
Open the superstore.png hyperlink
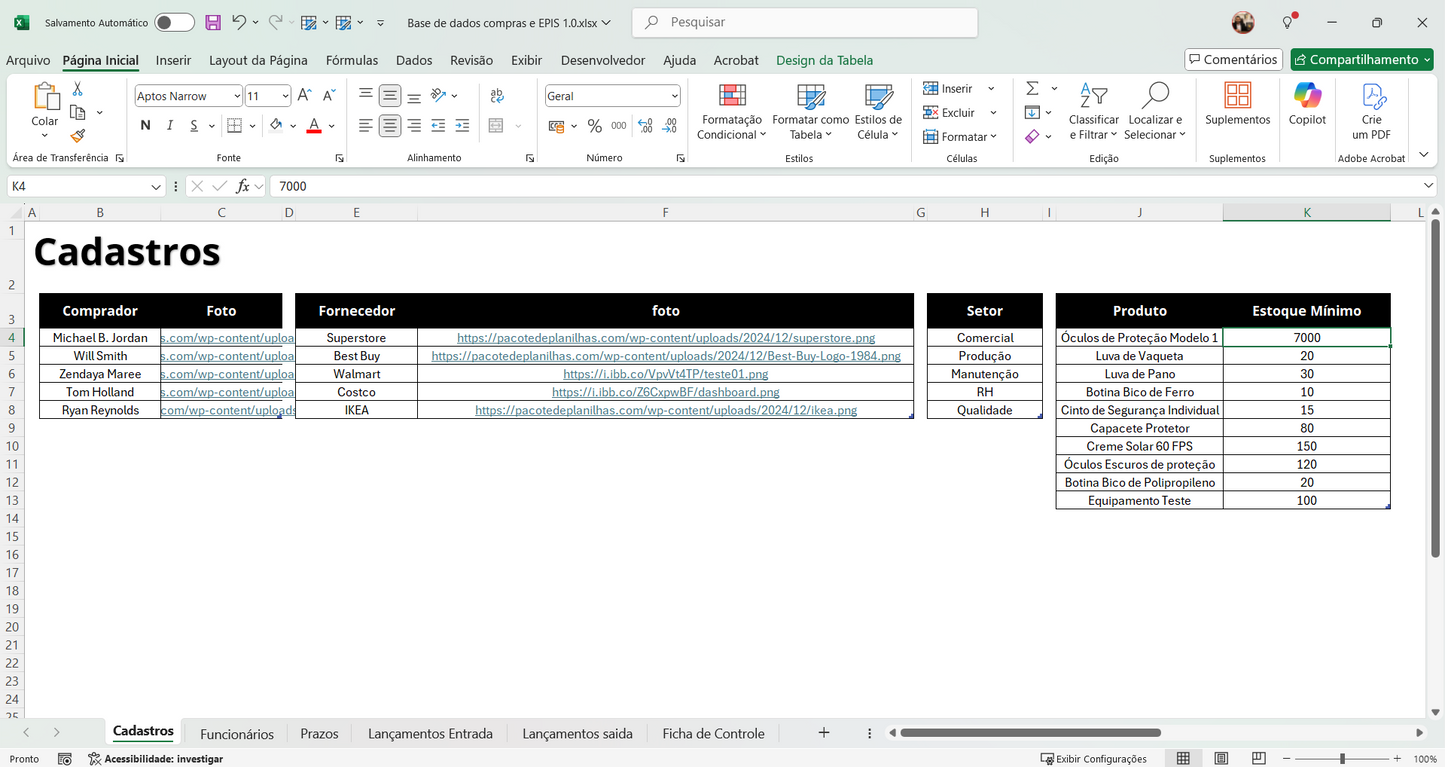tap(665, 337)
